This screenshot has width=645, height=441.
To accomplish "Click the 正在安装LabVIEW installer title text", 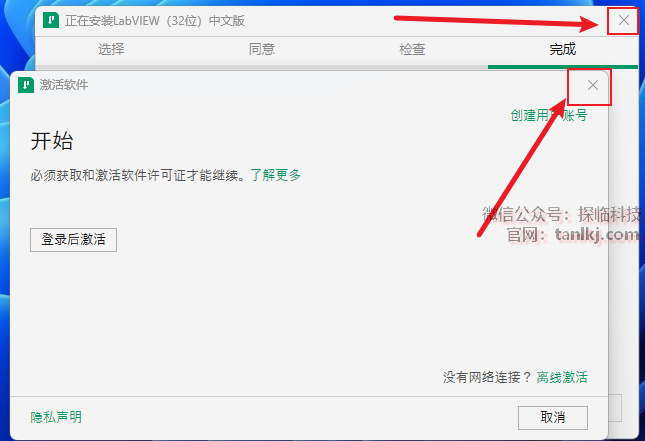I will coord(155,21).
